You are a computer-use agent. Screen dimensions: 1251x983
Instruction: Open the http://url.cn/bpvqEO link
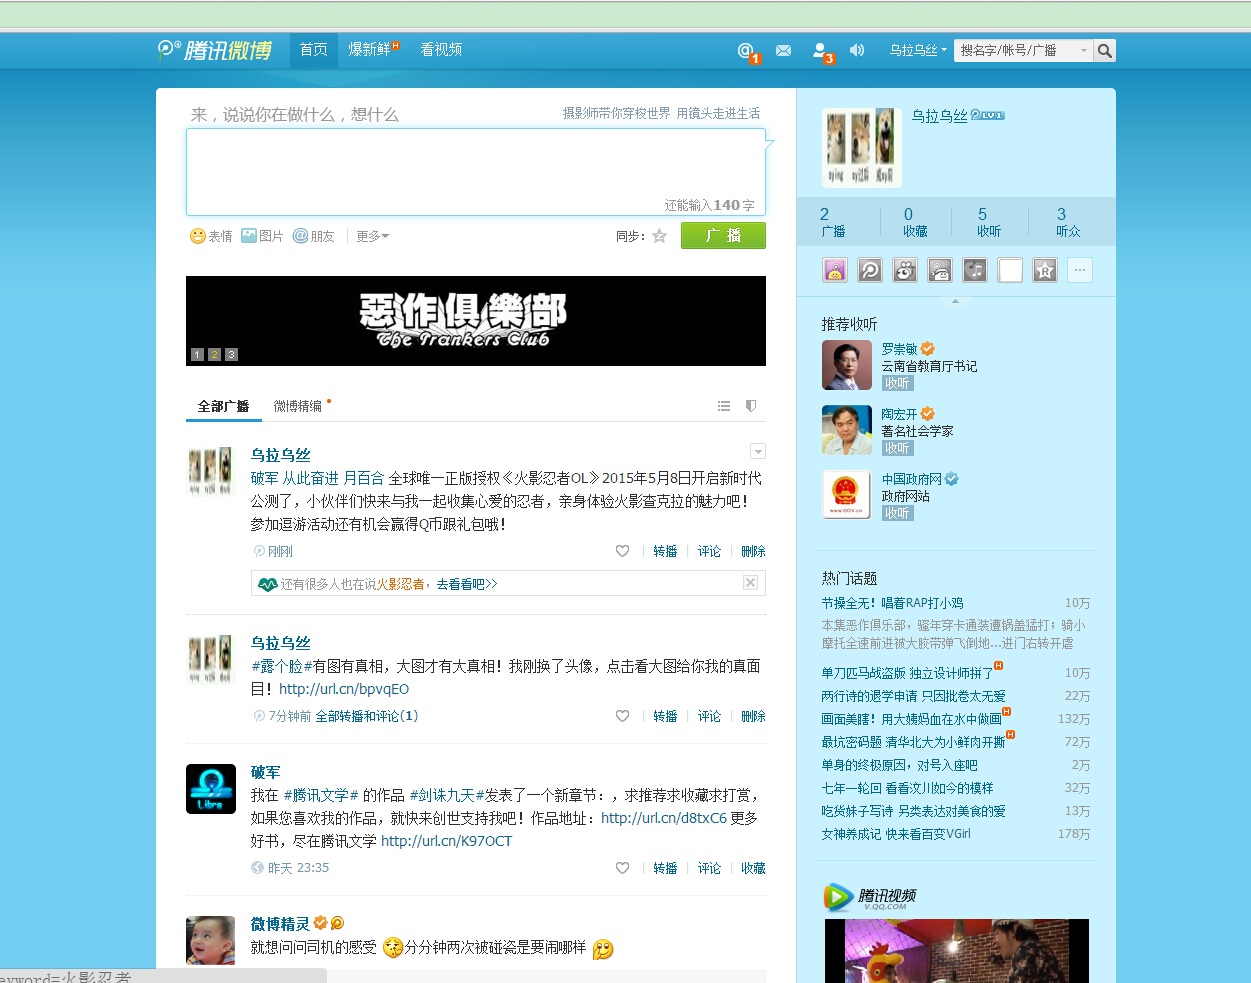pyautogui.click(x=344, y=689)
